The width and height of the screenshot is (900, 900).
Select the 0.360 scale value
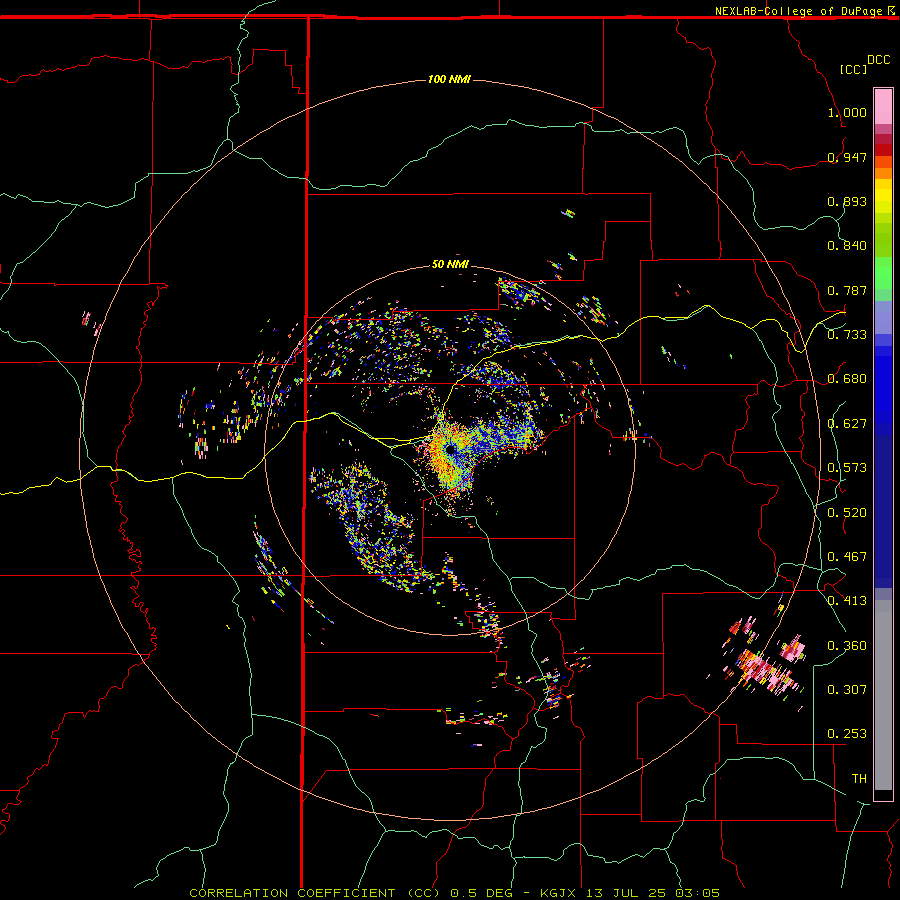[x=847, y=646]
